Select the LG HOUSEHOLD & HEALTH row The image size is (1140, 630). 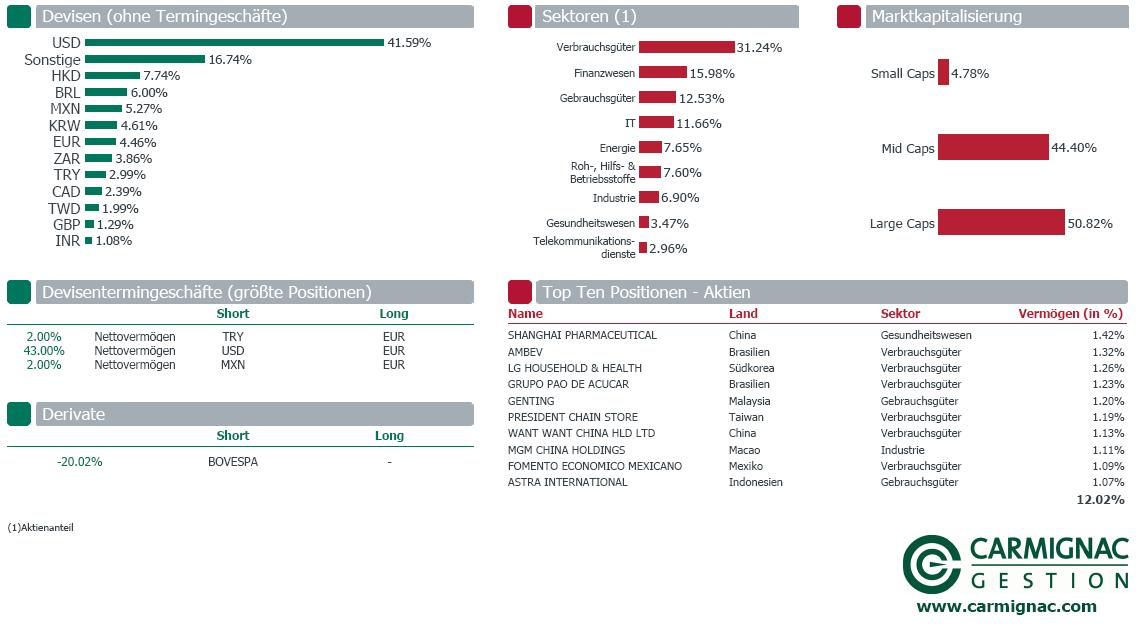[x=816, y=368]
